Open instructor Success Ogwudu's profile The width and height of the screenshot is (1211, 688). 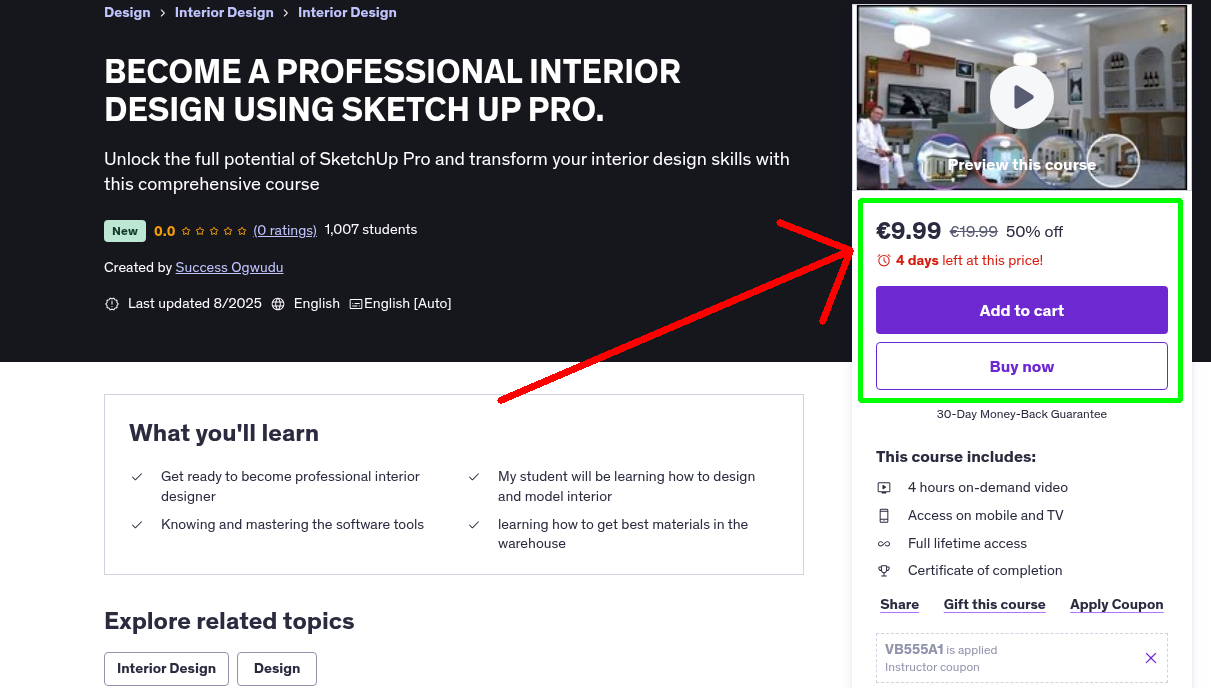point(229,267)
